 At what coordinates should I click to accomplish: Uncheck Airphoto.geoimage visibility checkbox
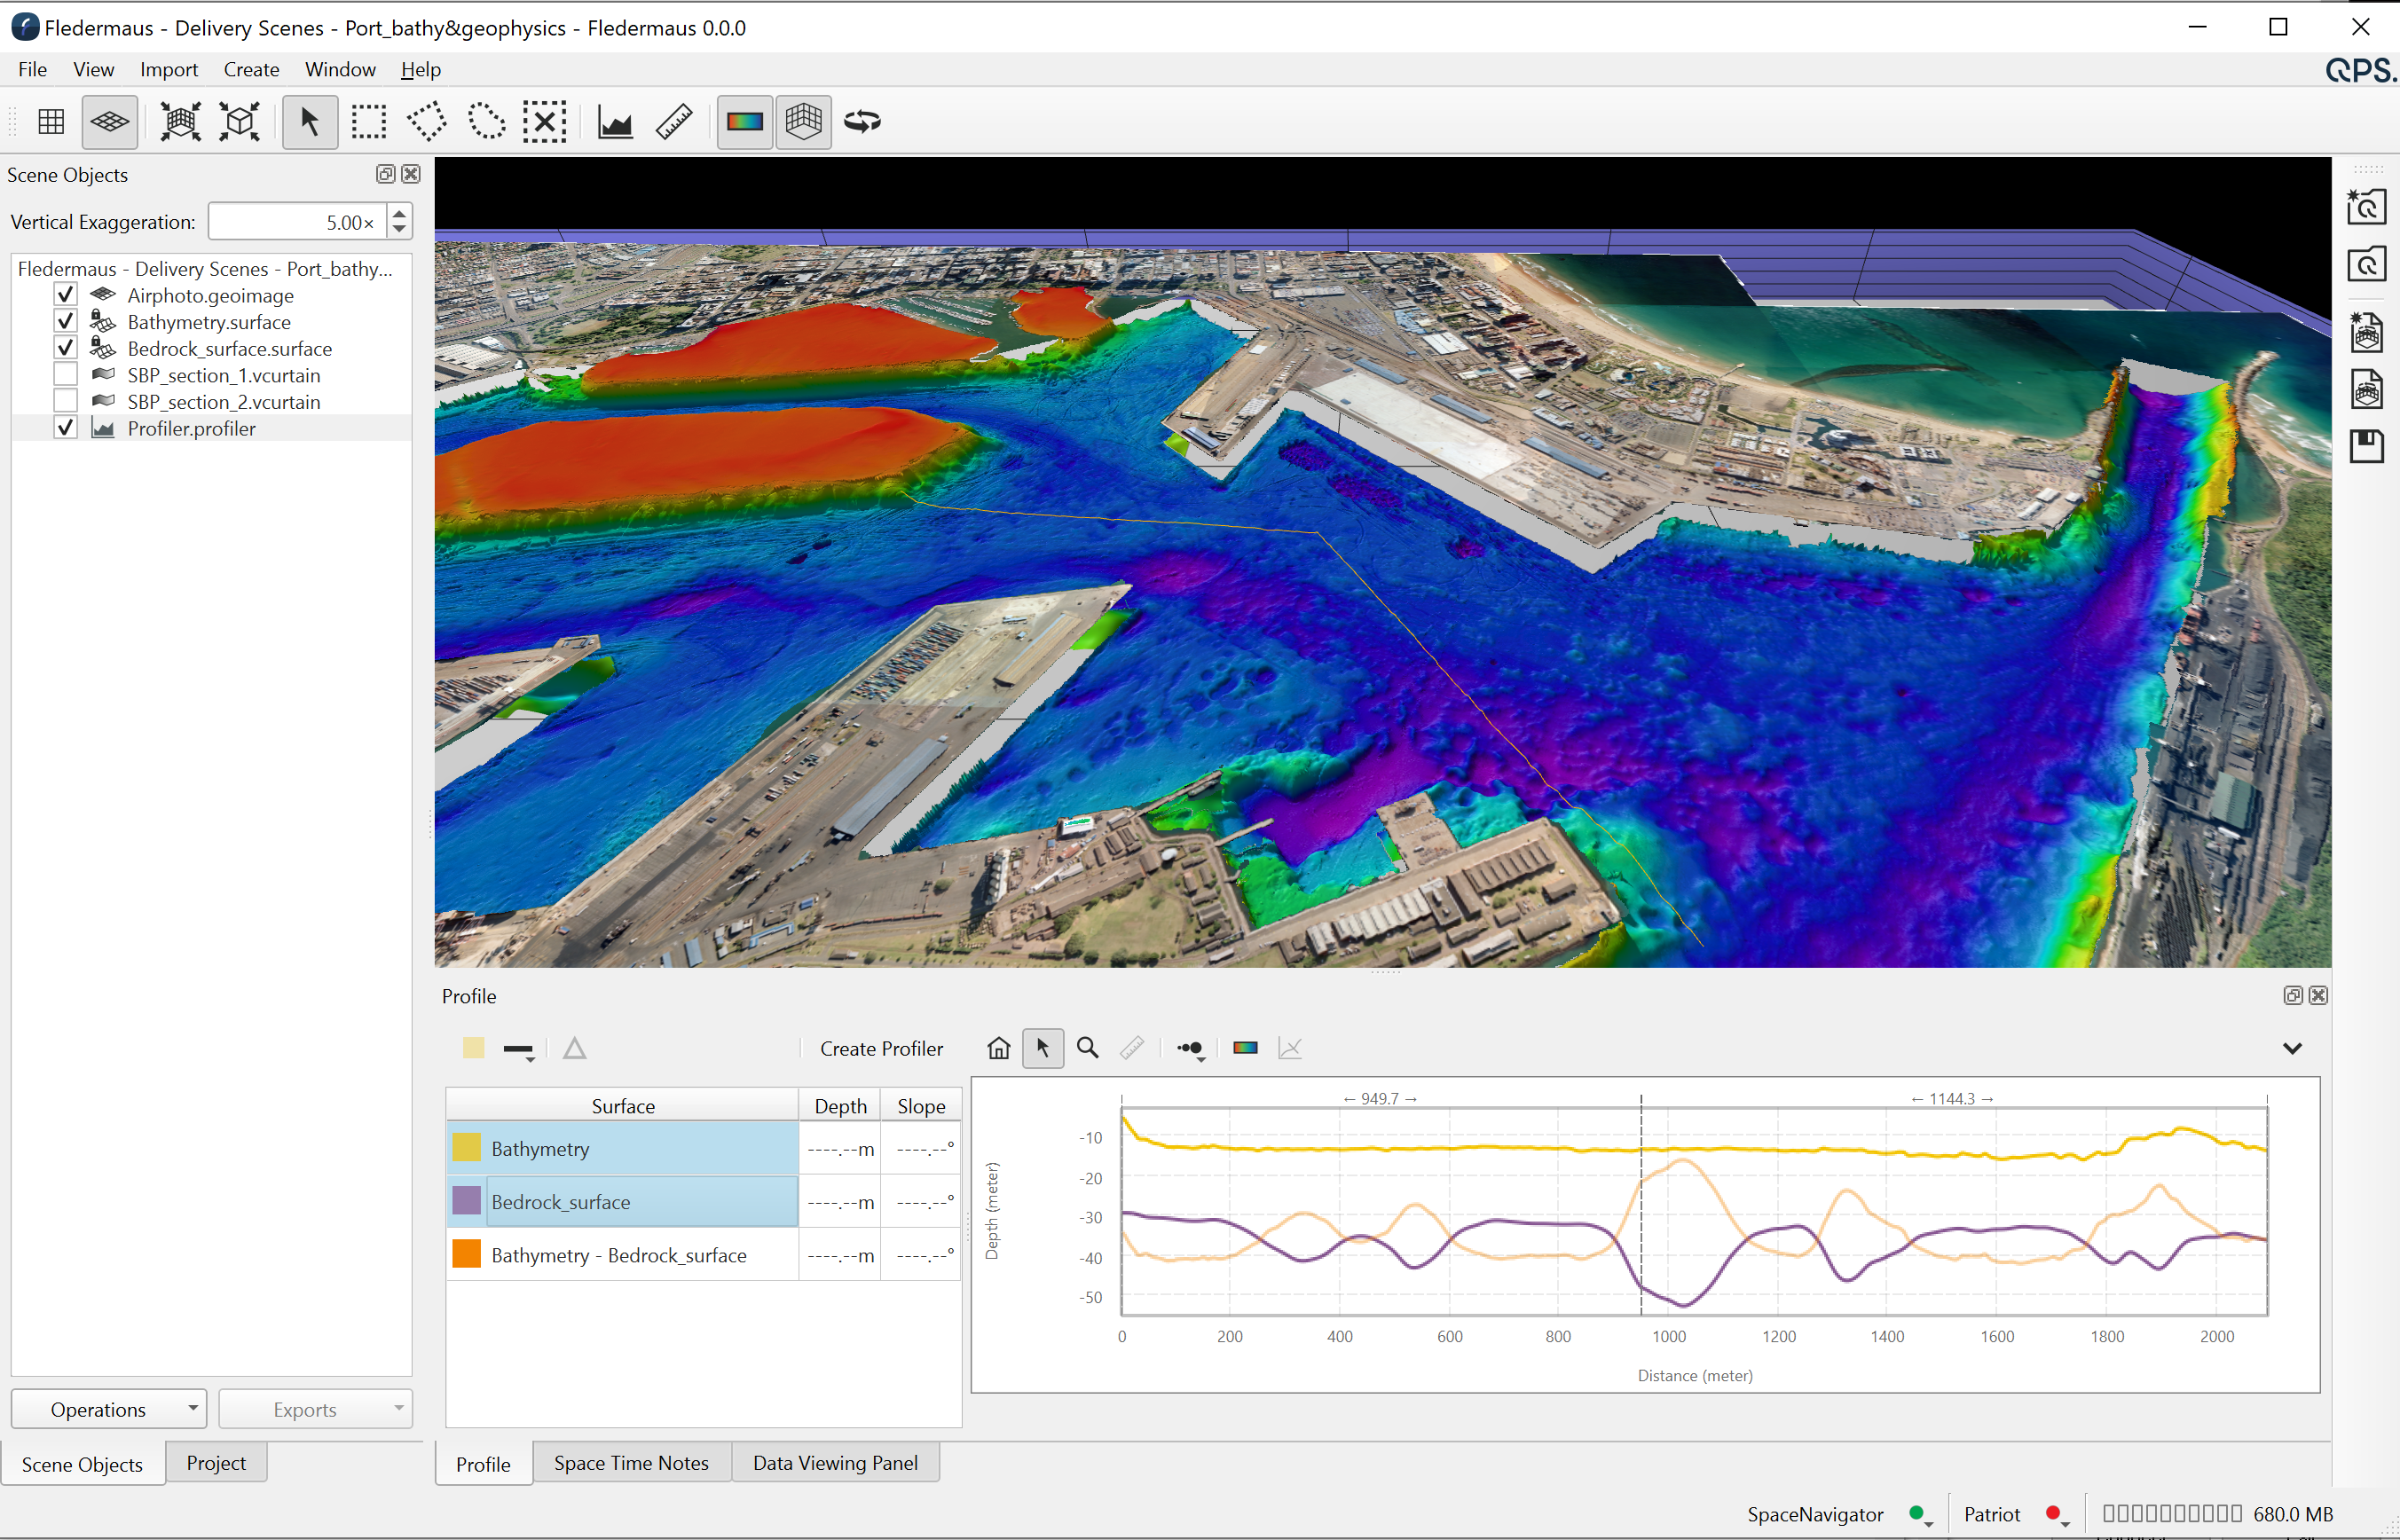pos(65,295)
